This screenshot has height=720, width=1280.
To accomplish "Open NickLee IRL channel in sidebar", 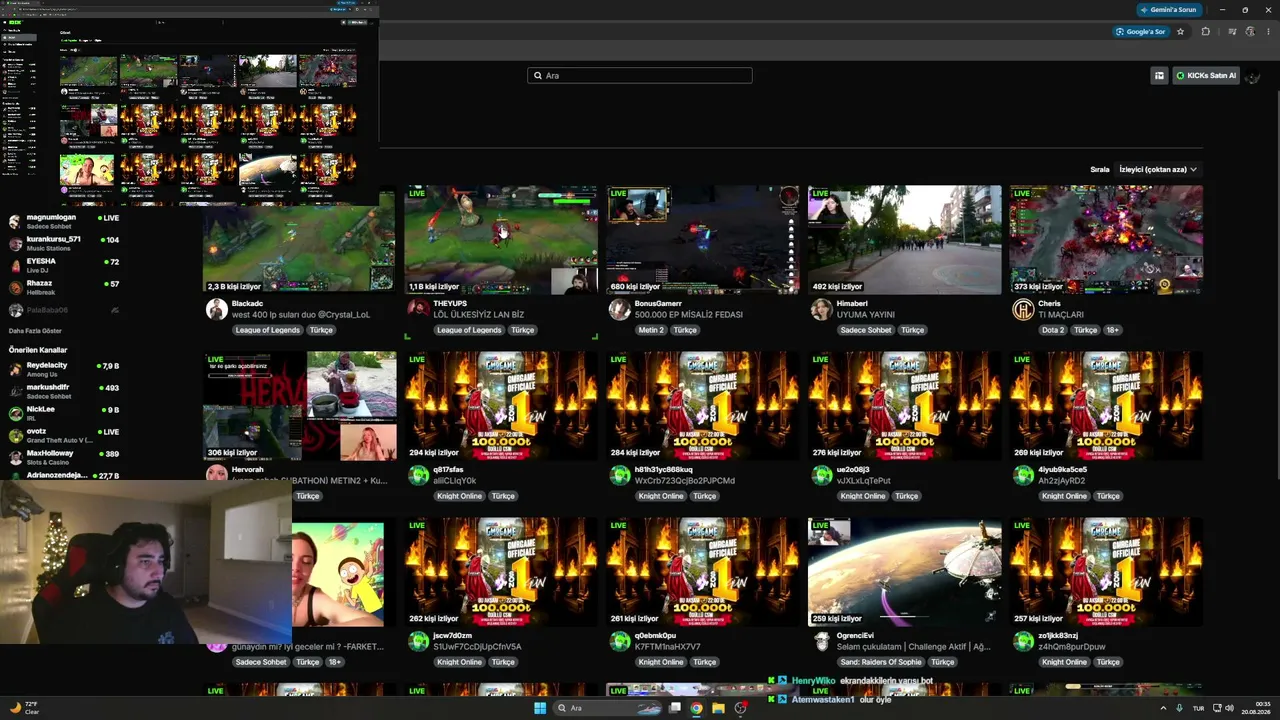I will point(64,414).
